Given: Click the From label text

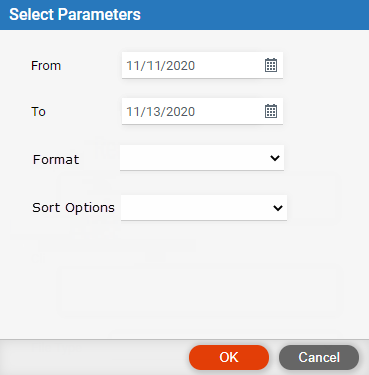Looking at the screenshot, I should click(x=46, y=66).
